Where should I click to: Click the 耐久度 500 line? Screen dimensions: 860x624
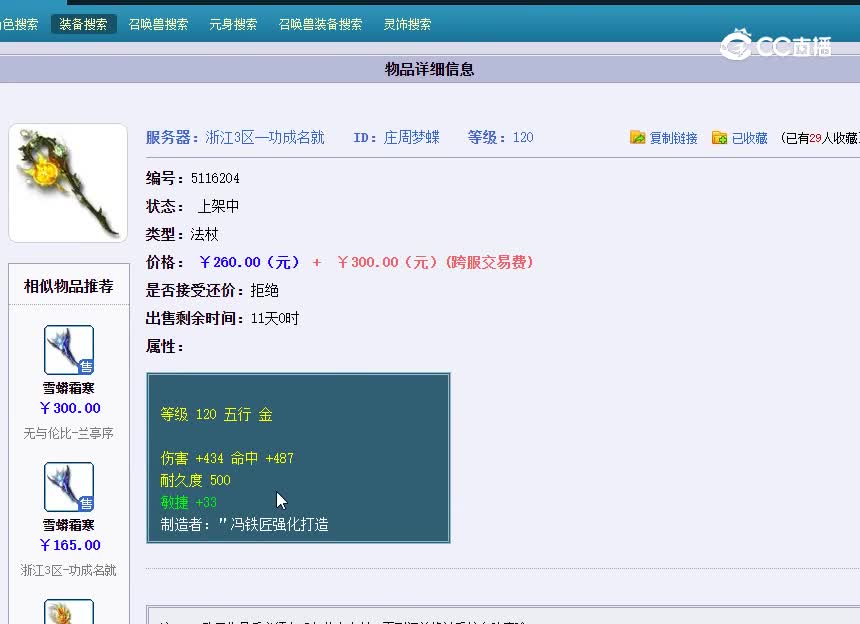(195, 480)
